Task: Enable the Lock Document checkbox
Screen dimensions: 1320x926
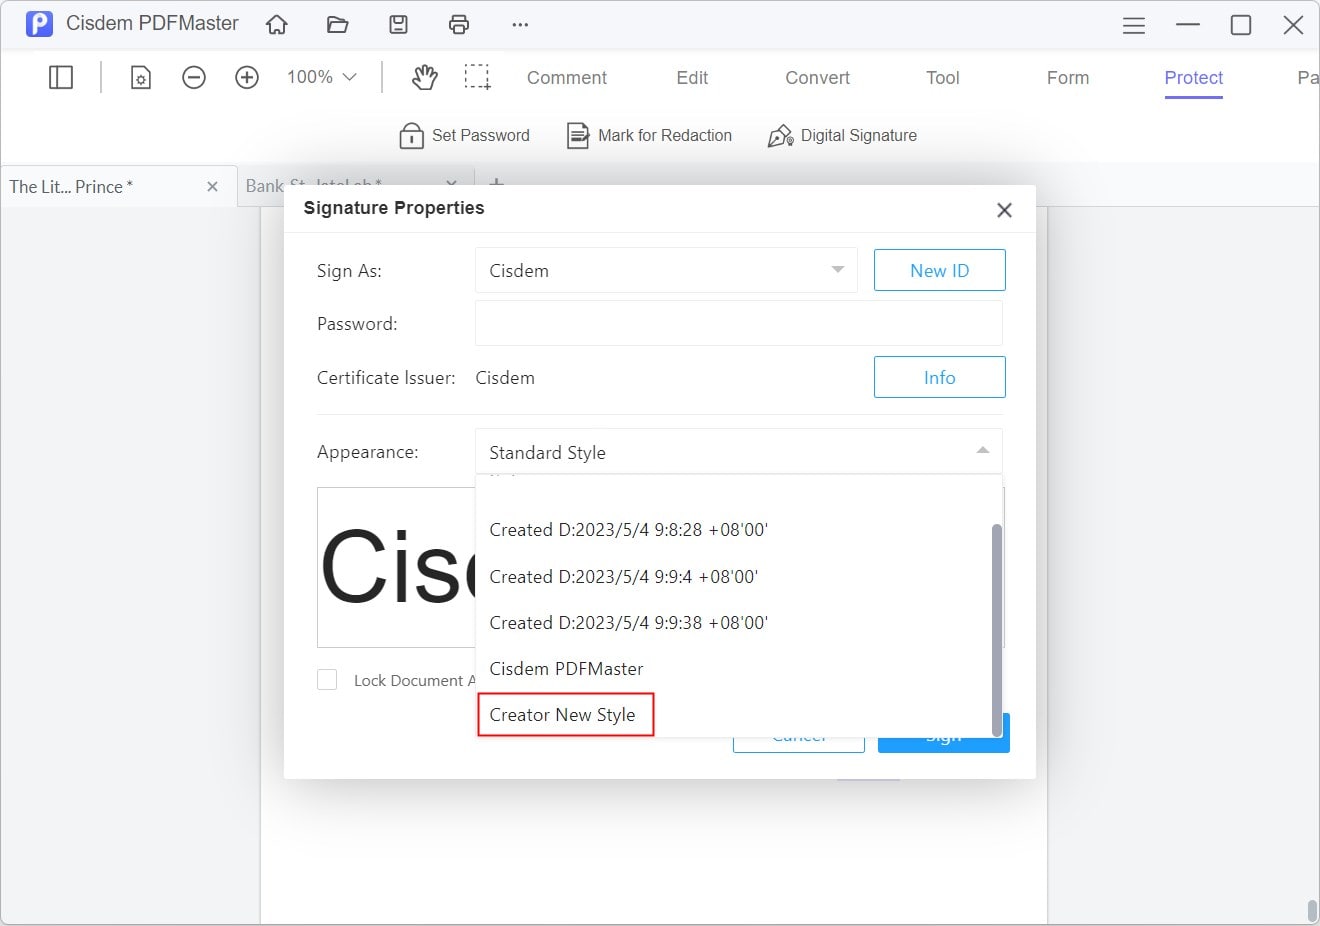Action: 327,680
